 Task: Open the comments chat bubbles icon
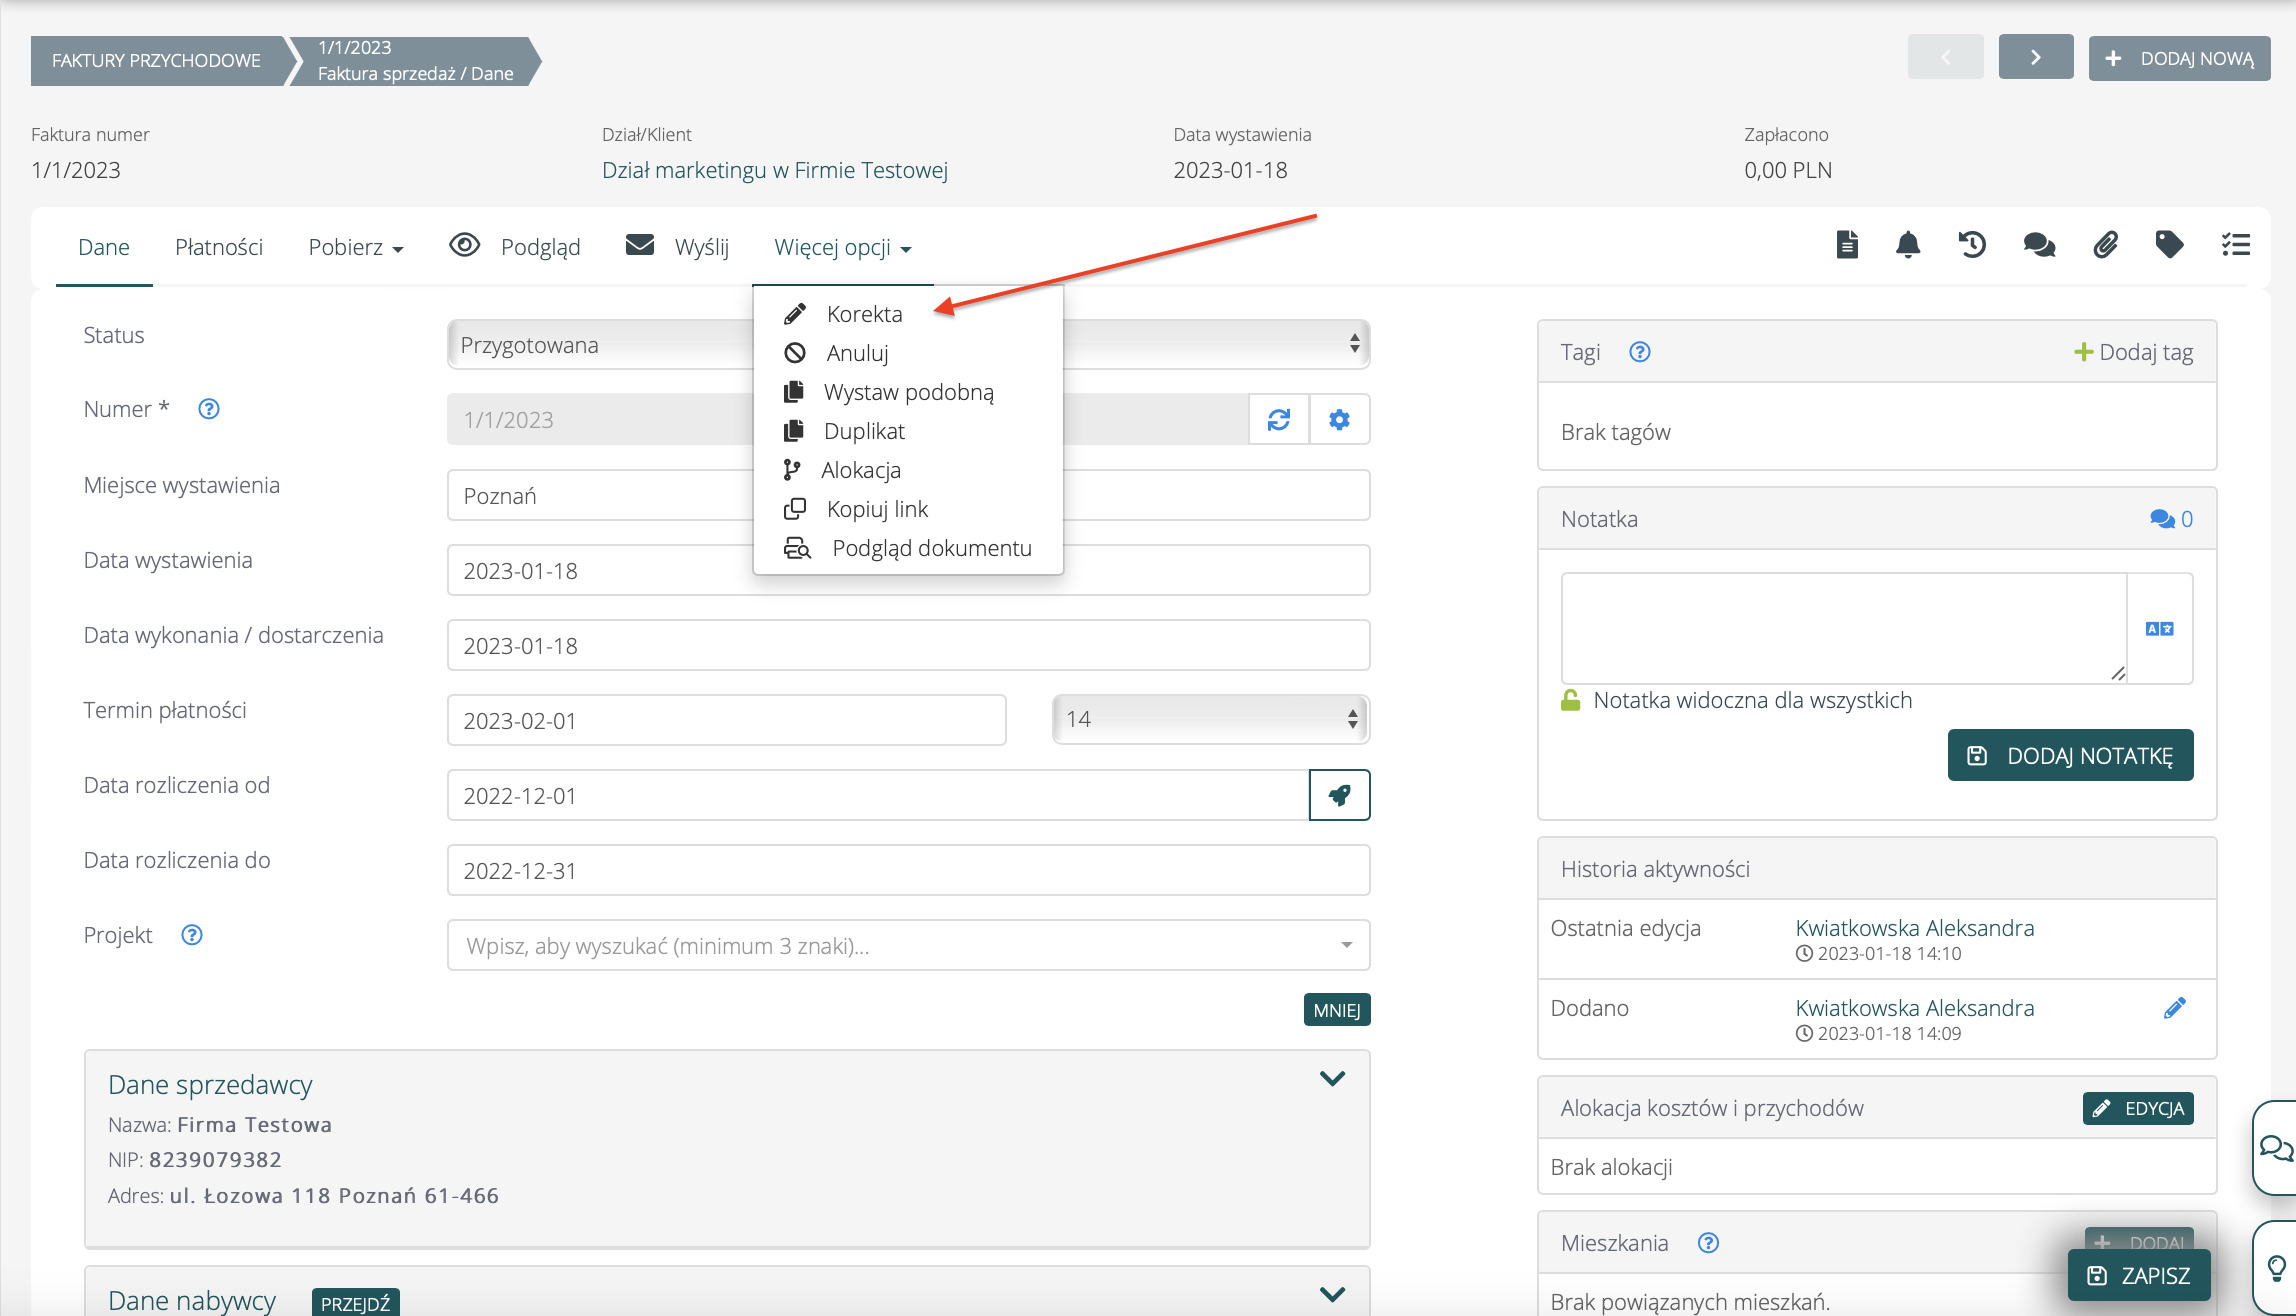point(2039,245)
